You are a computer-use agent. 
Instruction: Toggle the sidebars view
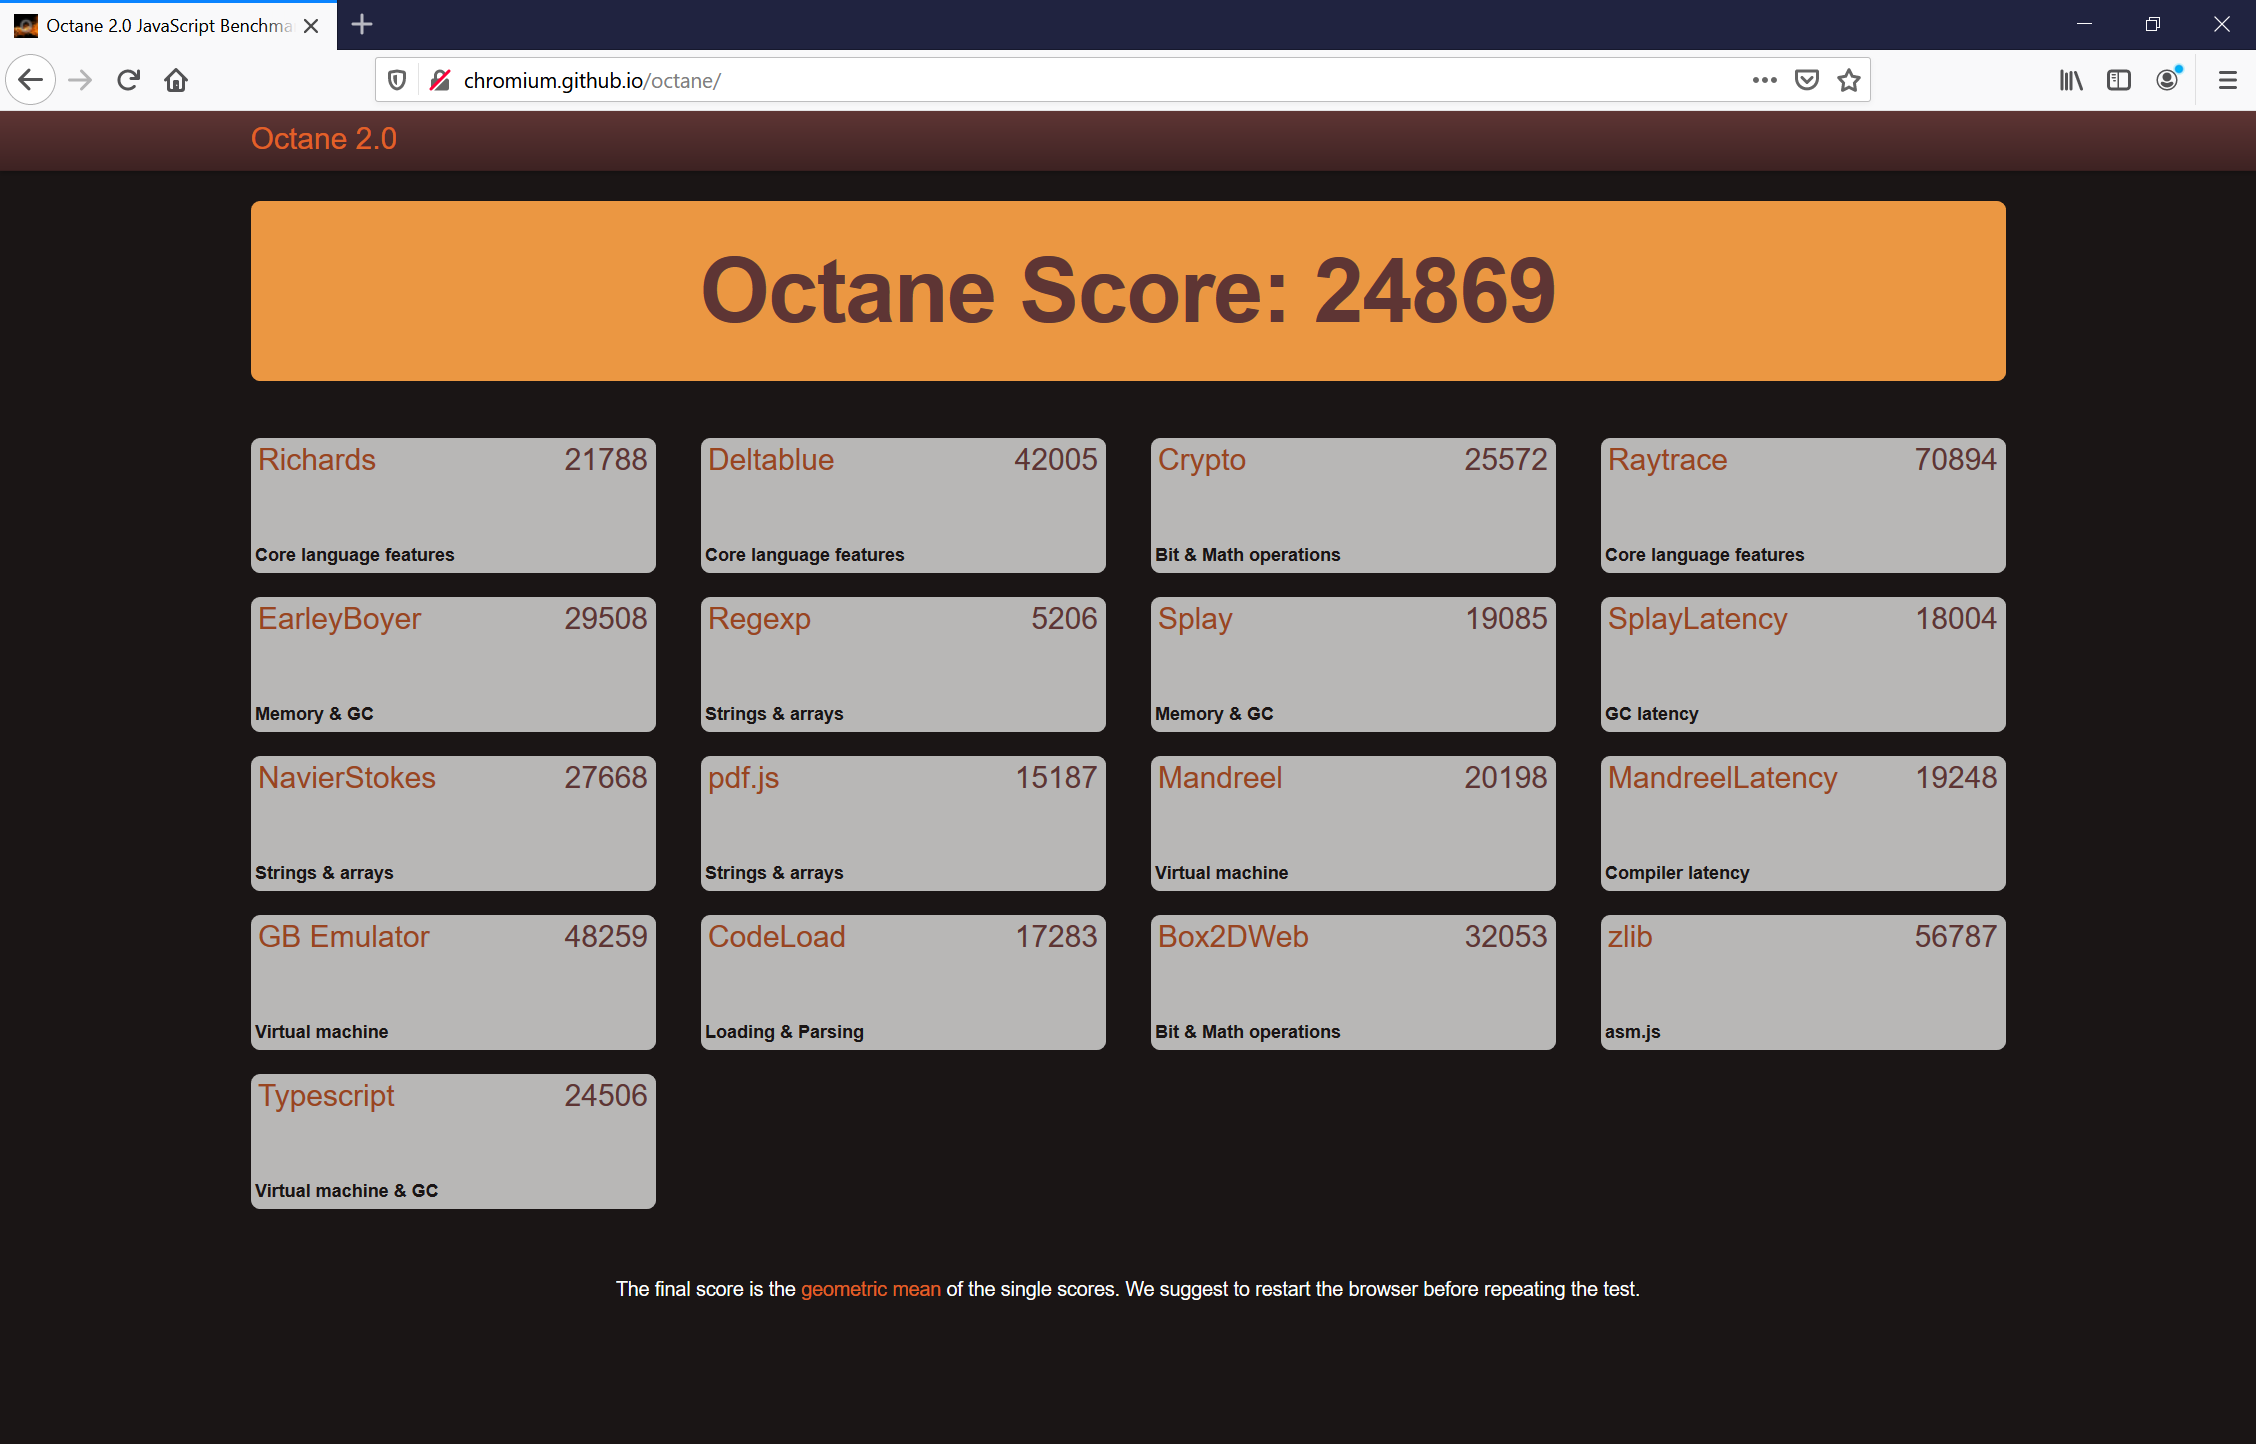tap(2119, 80)
